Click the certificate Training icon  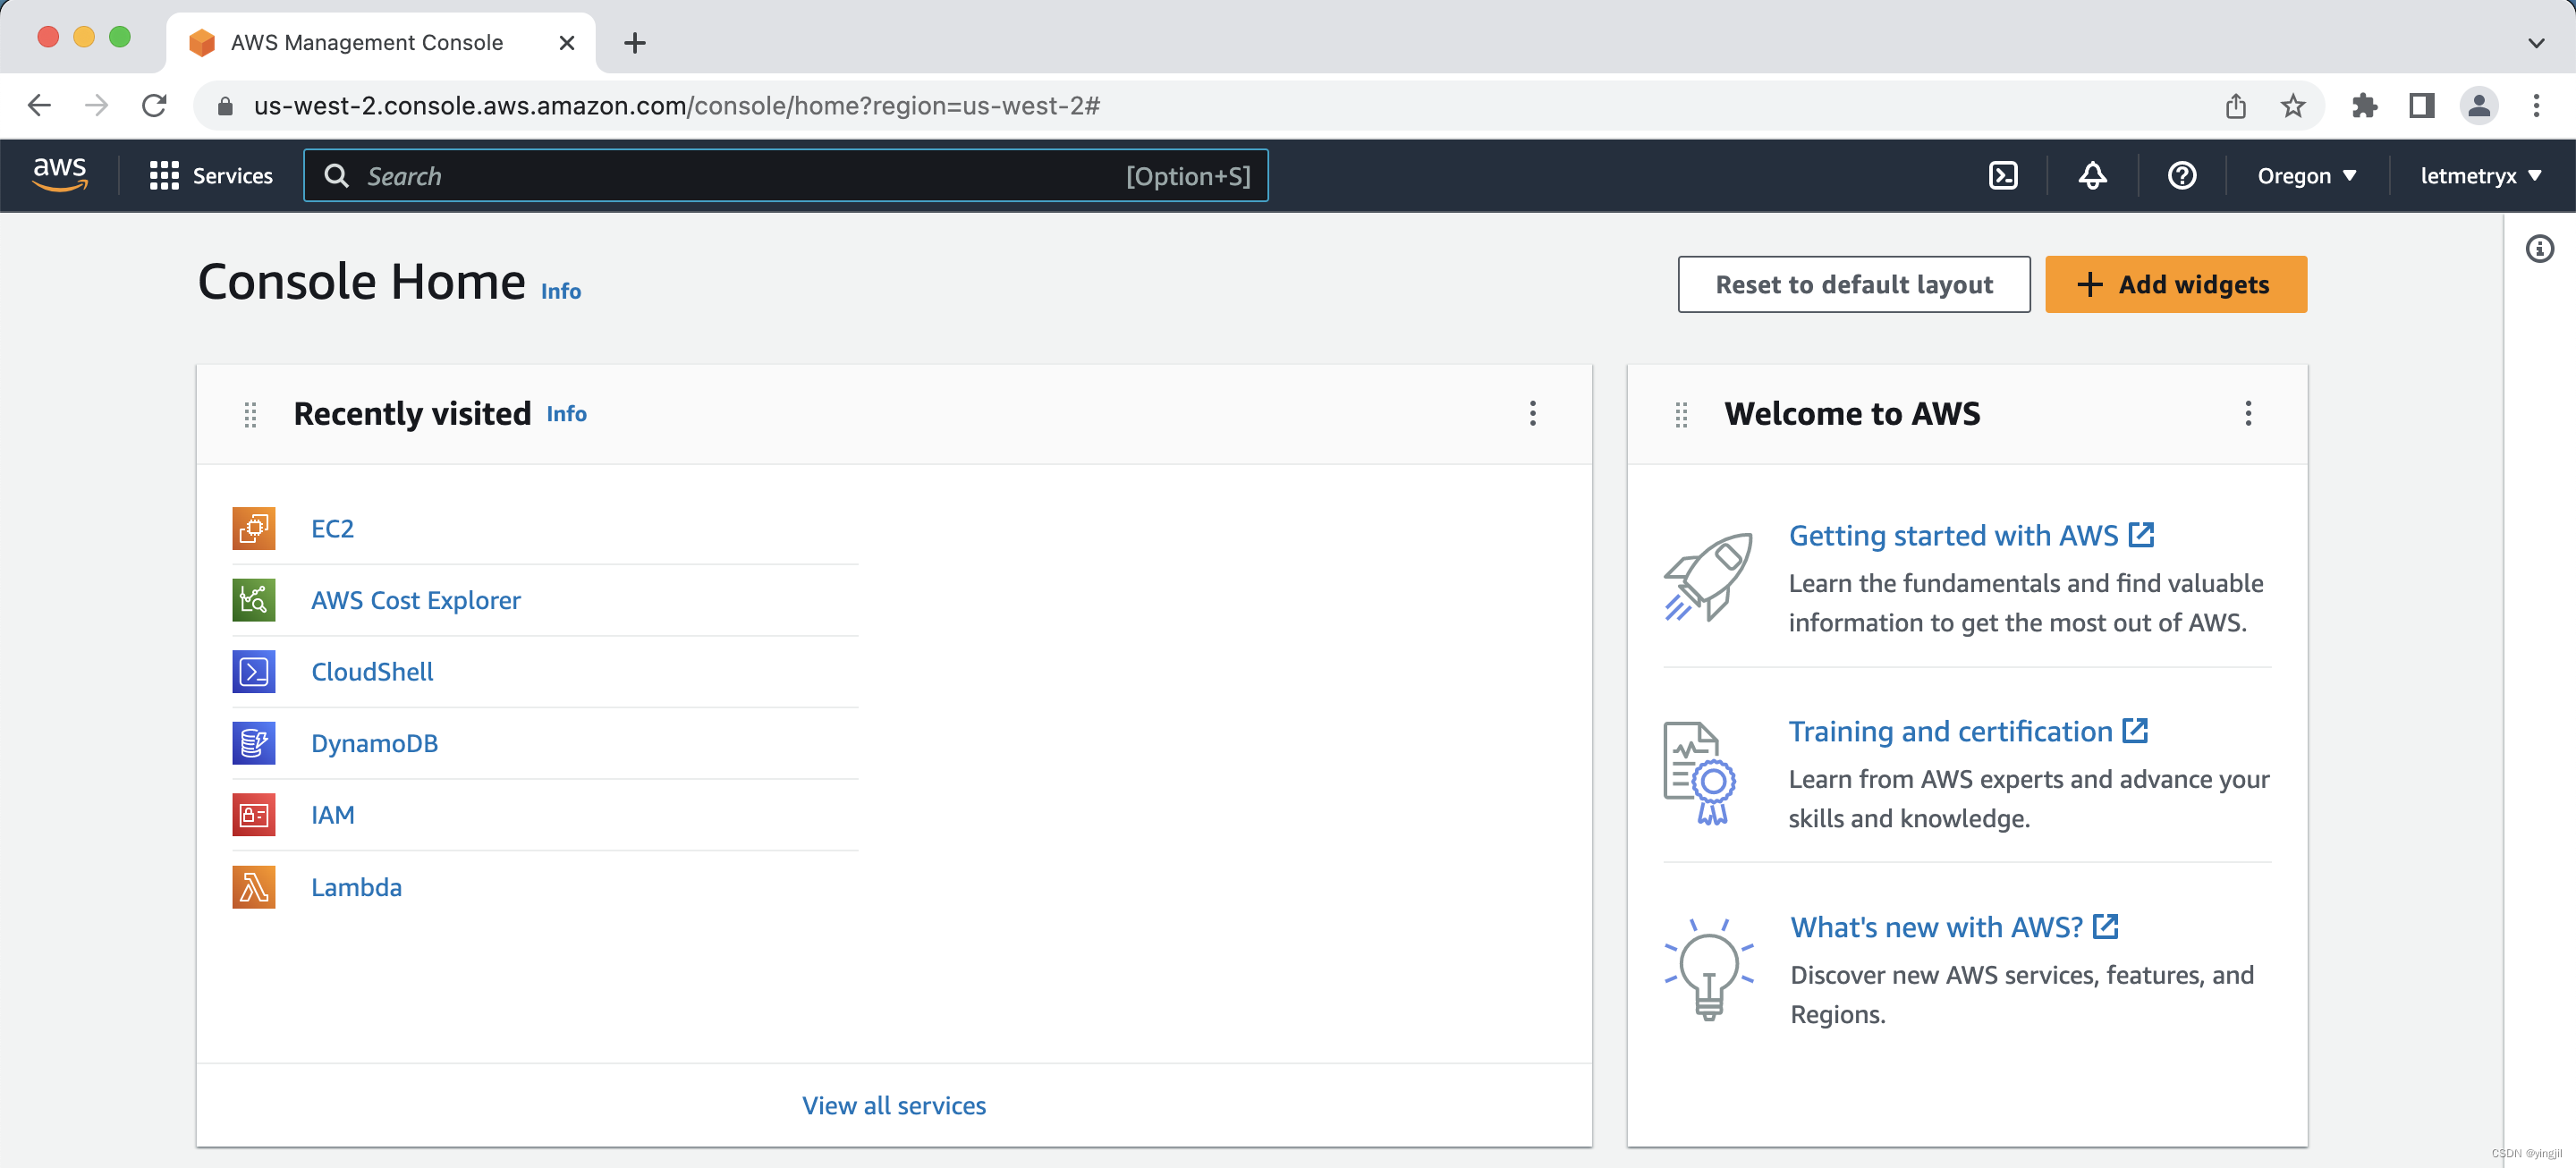(1700, 773)
